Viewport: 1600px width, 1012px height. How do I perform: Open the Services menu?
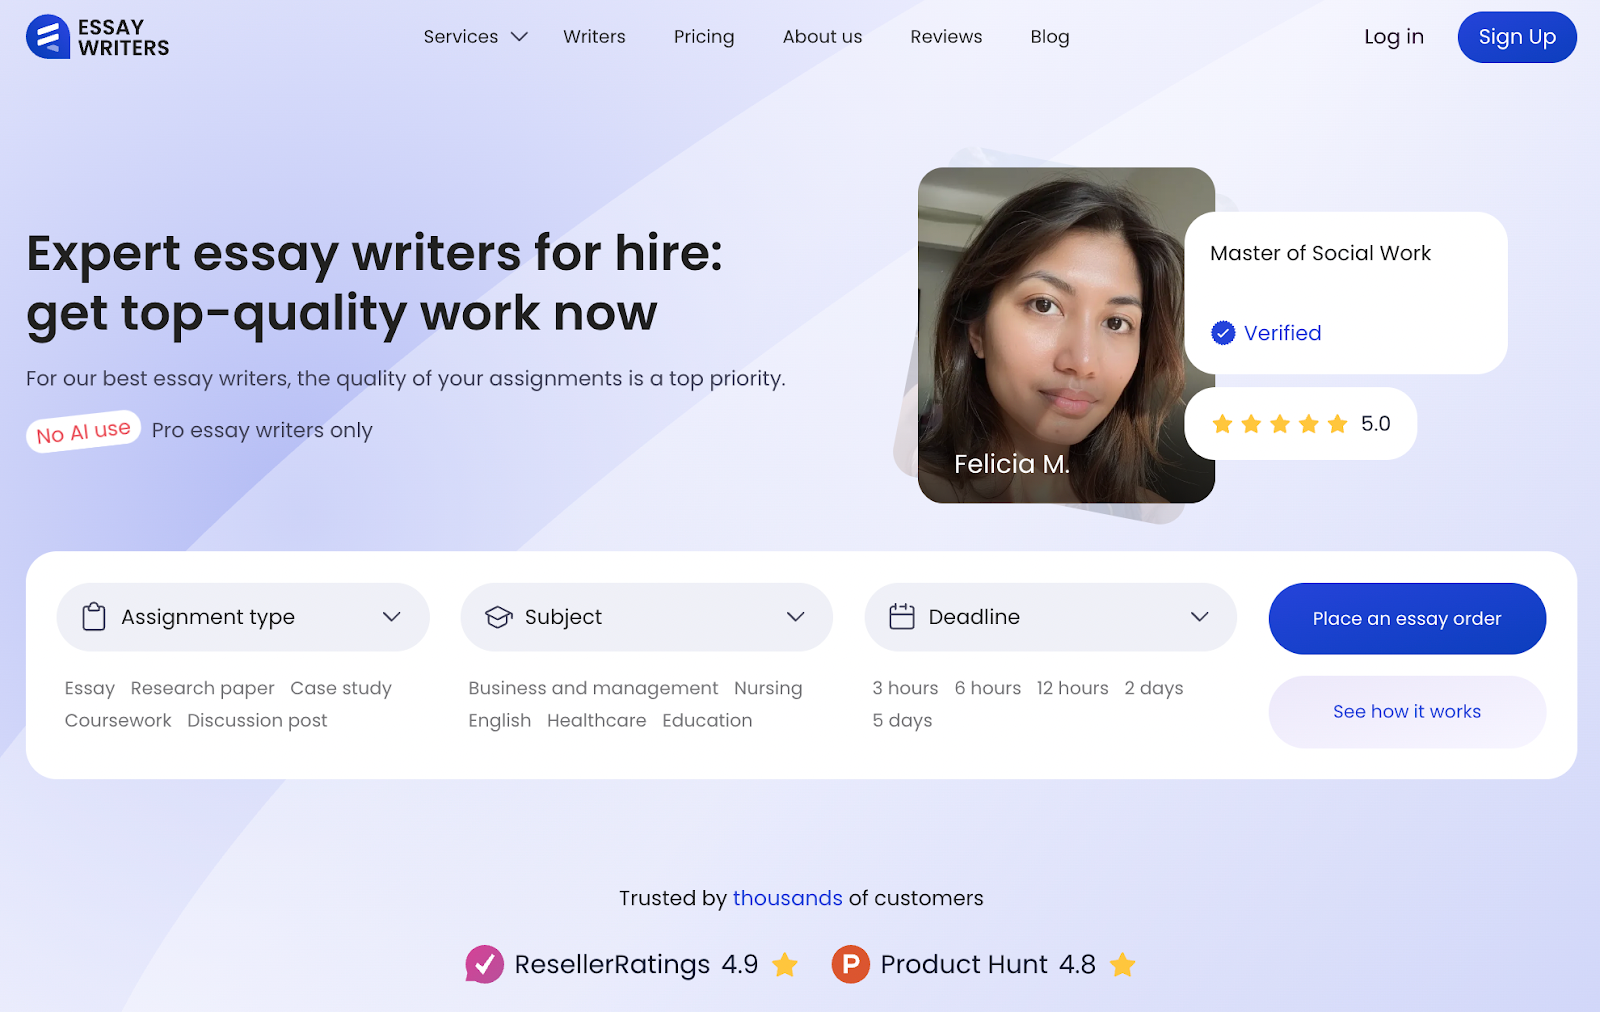pyautogui.click(x=475, y=37)
